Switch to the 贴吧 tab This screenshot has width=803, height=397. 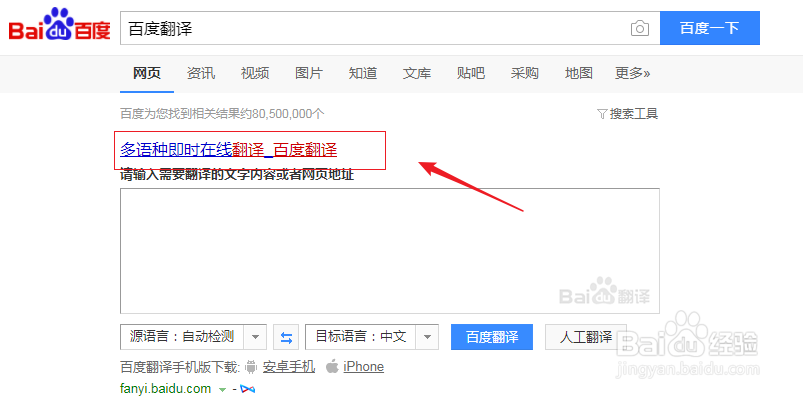(x=471, y=73)
